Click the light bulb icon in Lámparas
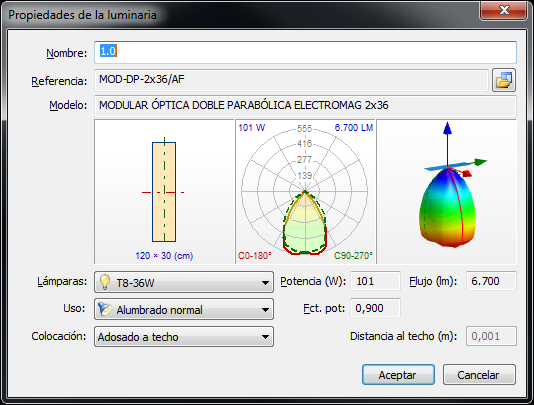Screen dimensions: 534x405 [x=105, y=282]
